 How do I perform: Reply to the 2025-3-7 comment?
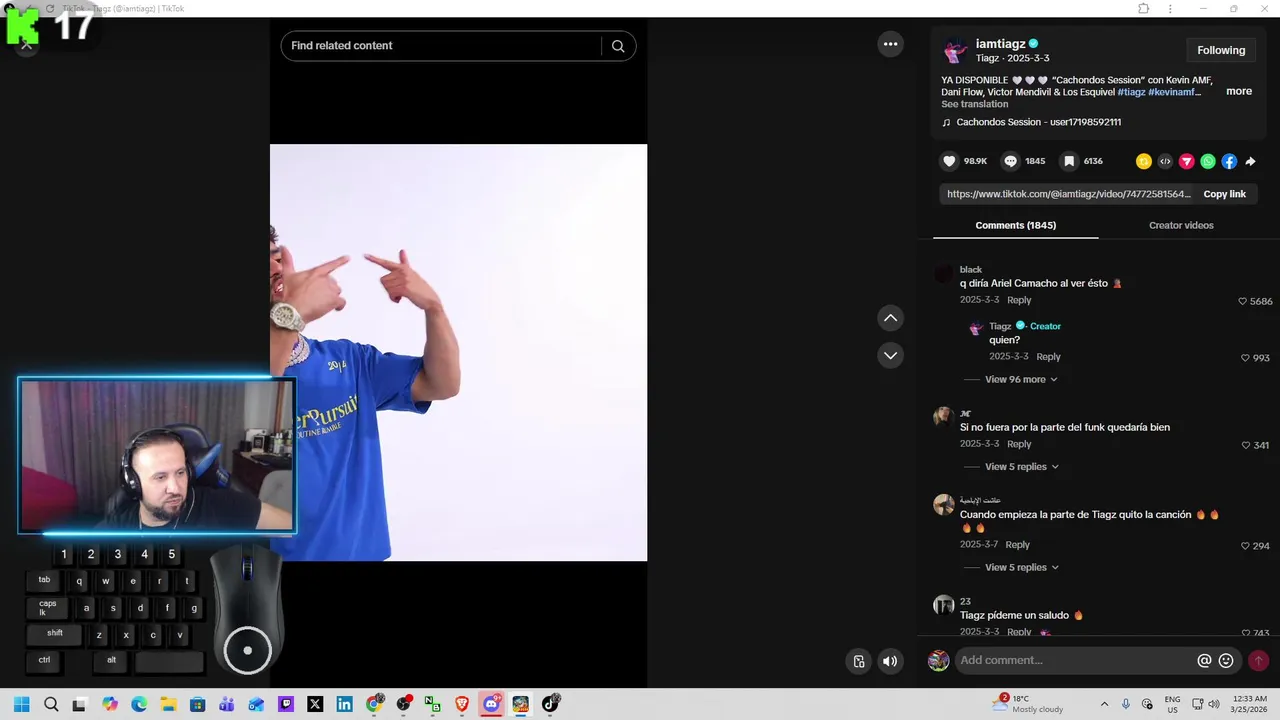(x=1017, y=545)
